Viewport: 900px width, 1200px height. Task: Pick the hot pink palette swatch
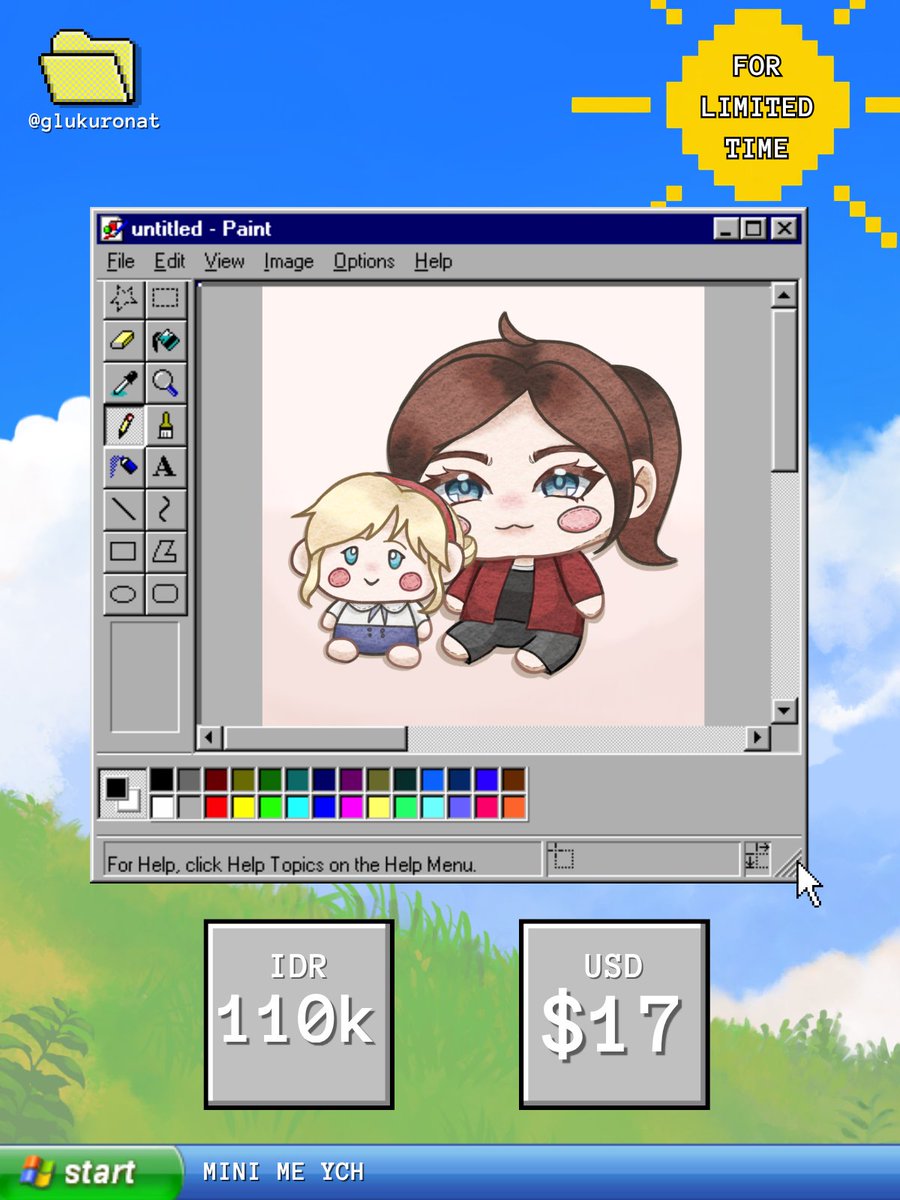coord(487,807)
